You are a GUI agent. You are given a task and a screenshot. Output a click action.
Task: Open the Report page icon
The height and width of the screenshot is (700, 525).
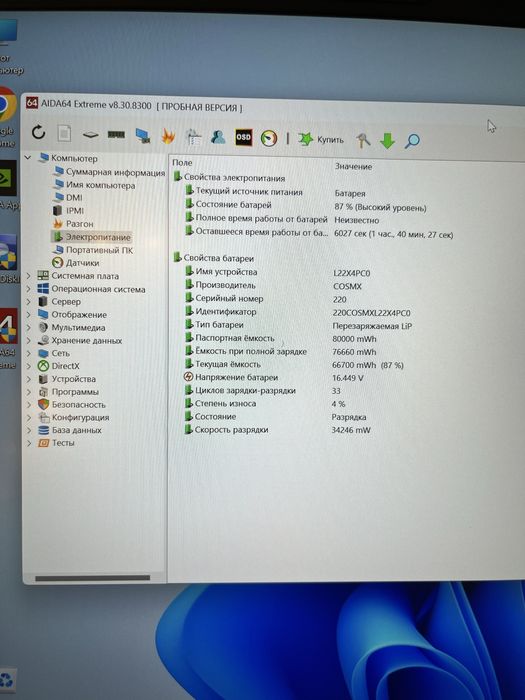coord(64,133)
